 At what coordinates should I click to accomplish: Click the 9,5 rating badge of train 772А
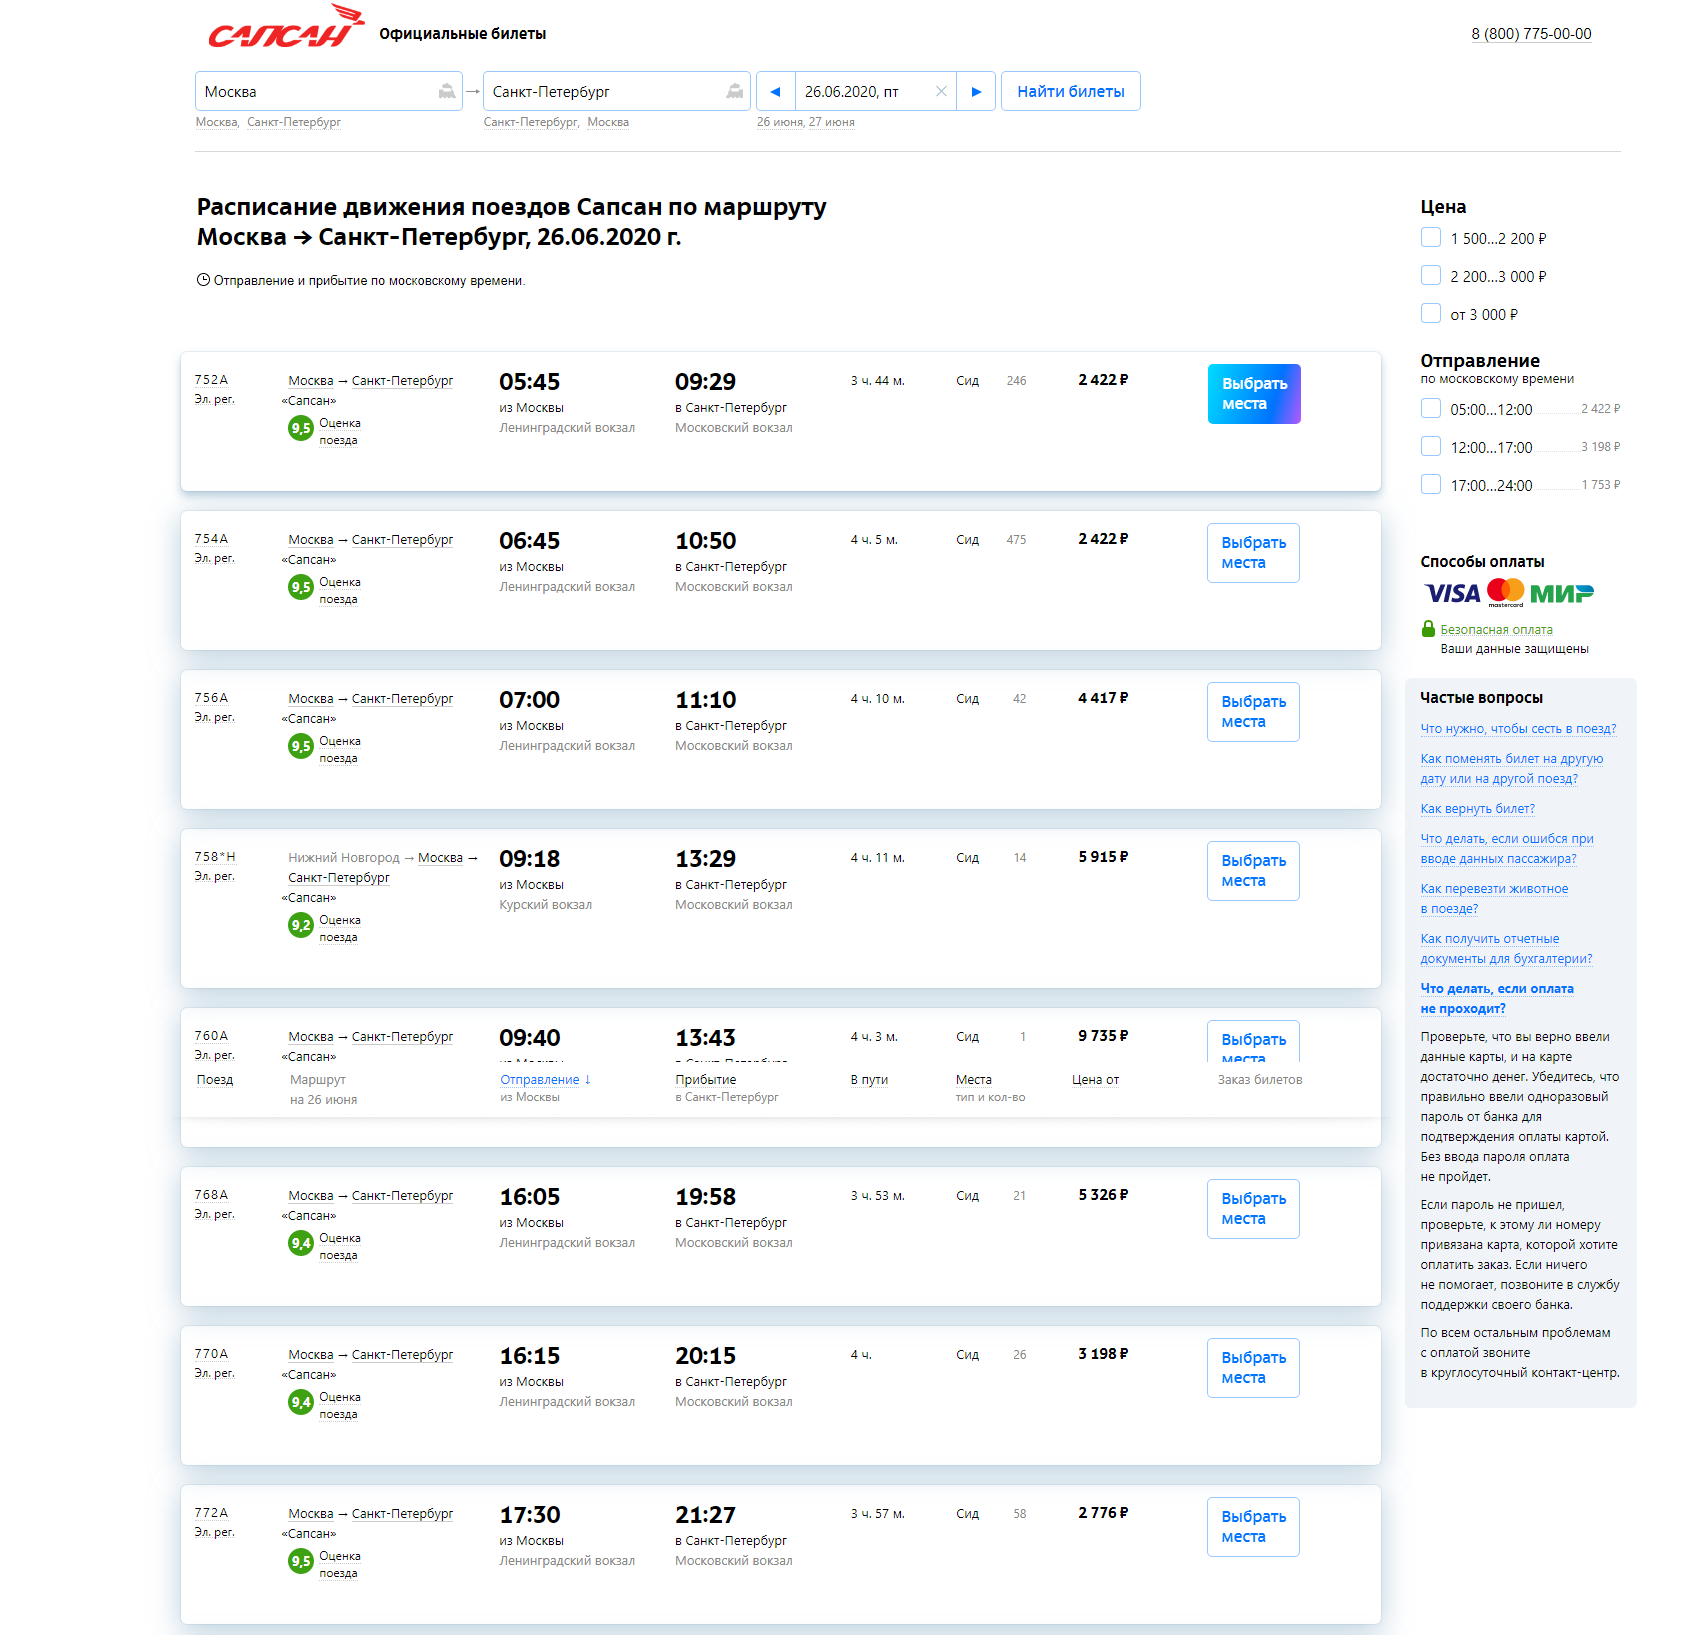(301, 1561)
